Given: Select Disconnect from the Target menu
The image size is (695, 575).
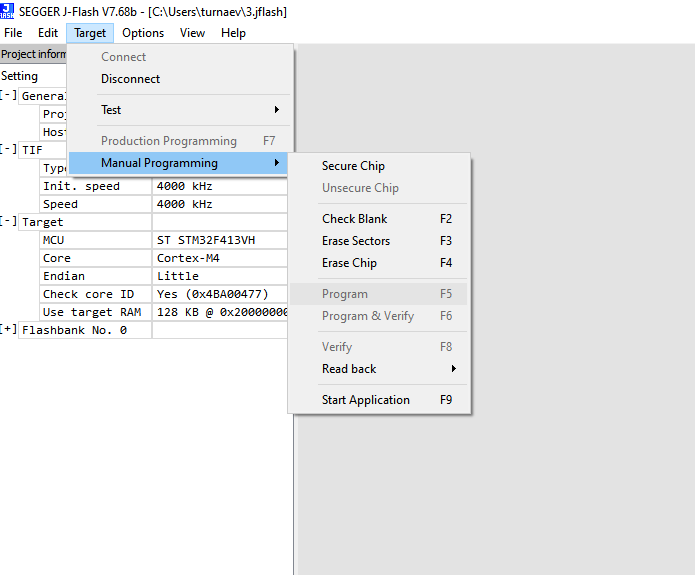Looking at the screenshot, I should [x=181, y=79].
